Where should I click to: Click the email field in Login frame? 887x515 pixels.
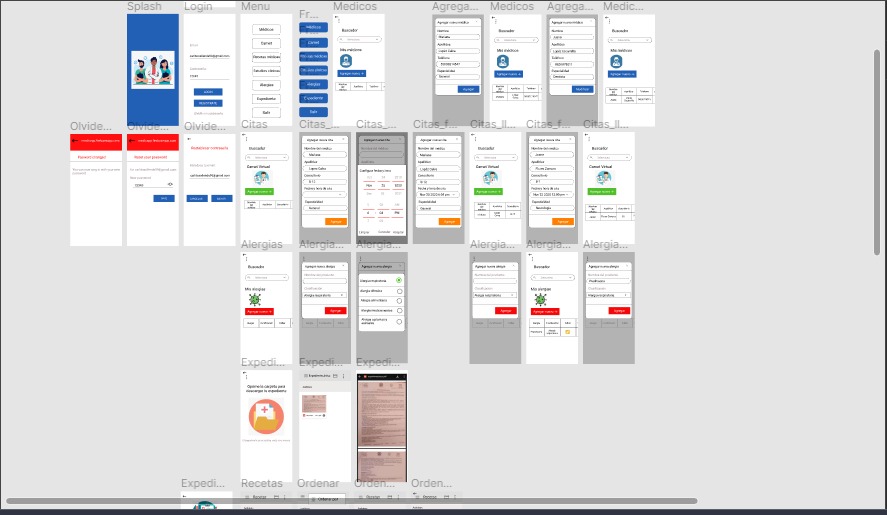pos(209,56)
